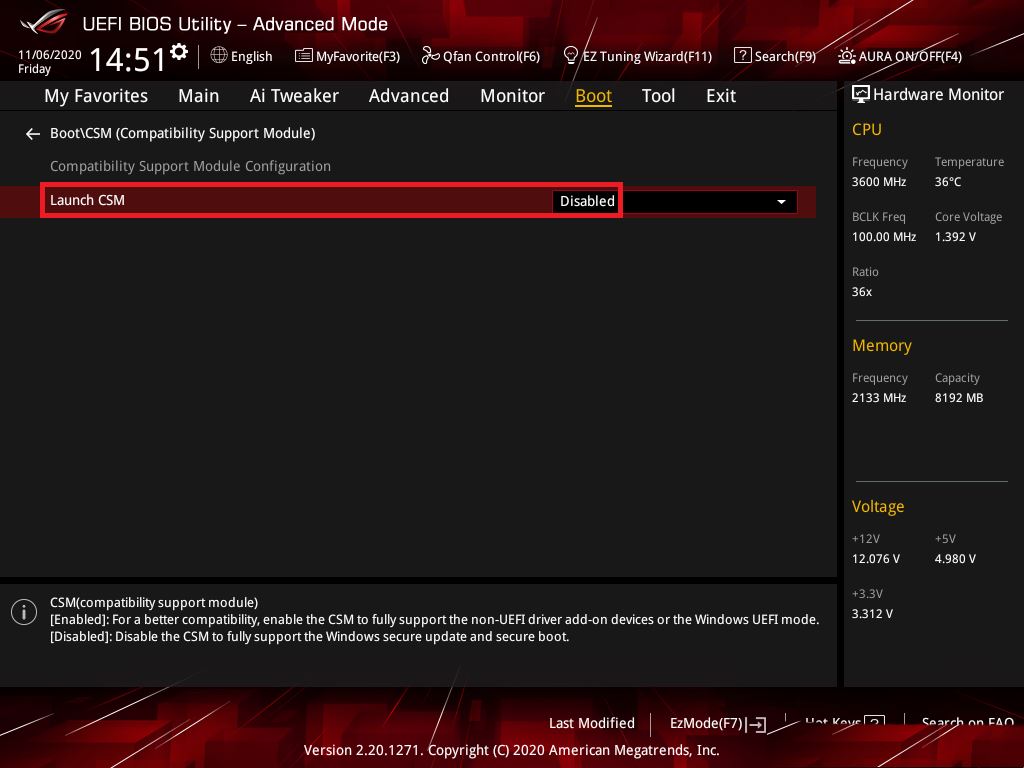1024x768 pixels.
Task: Click CPU frequency value 3600 MHz
Action: [878, 182]
